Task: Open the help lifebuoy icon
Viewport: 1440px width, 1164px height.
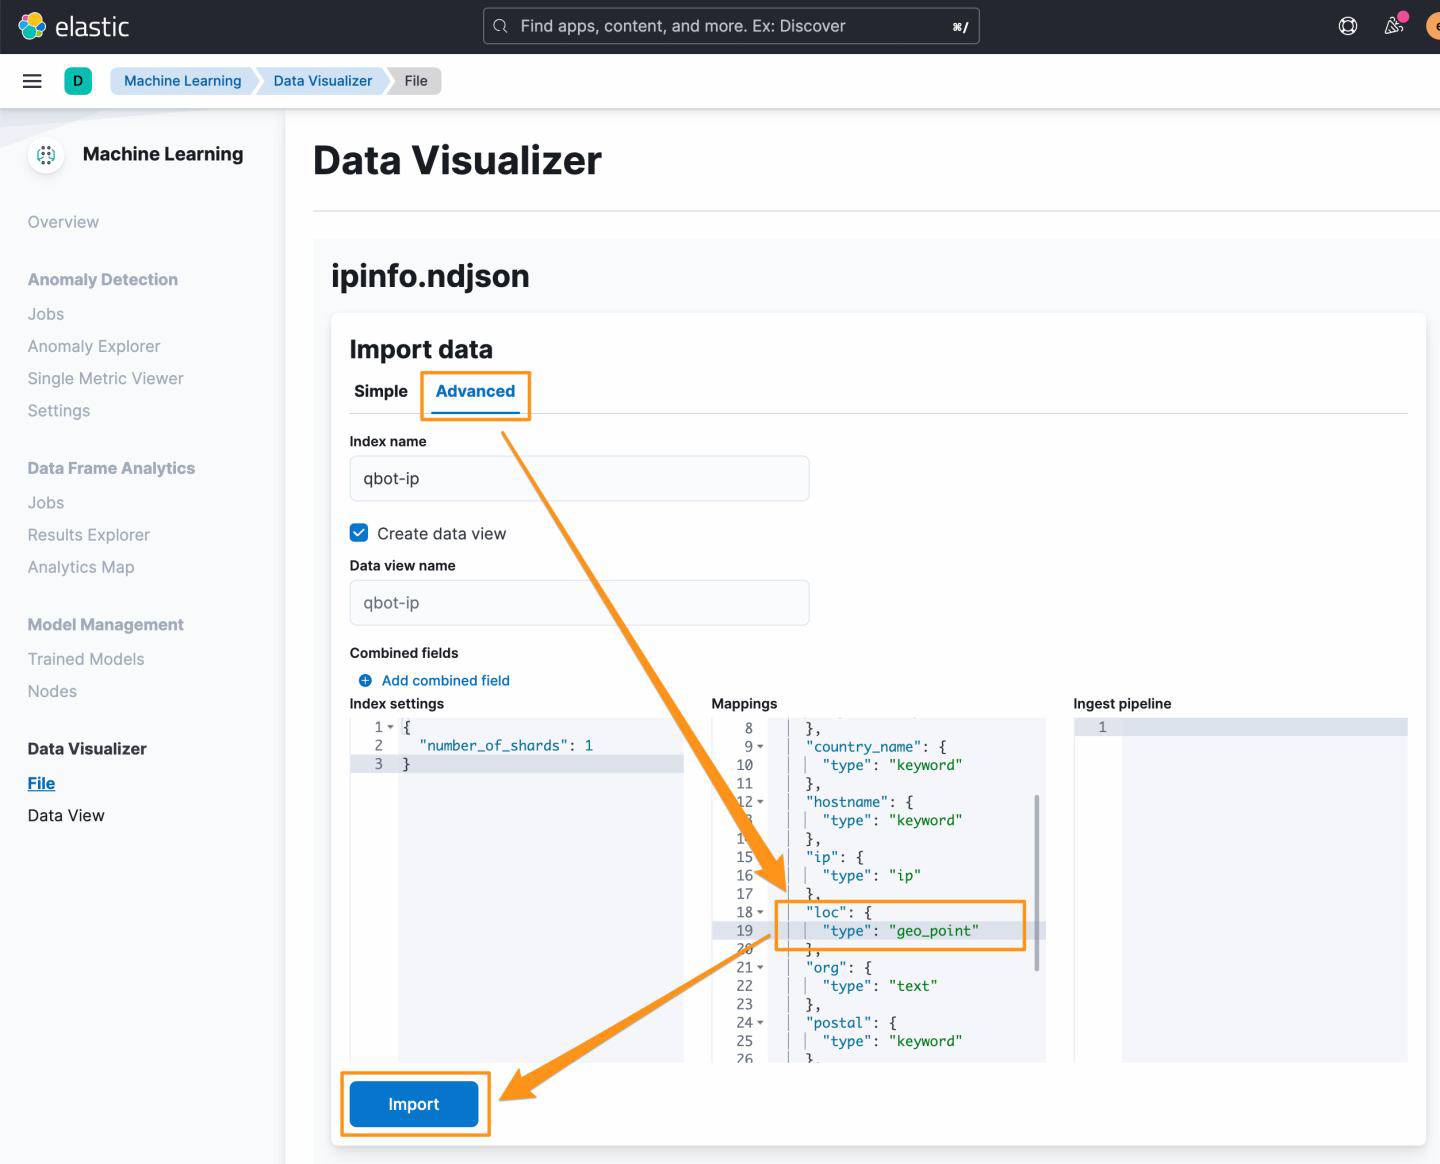Action: pyautogui.click(x=1347, y=26)
